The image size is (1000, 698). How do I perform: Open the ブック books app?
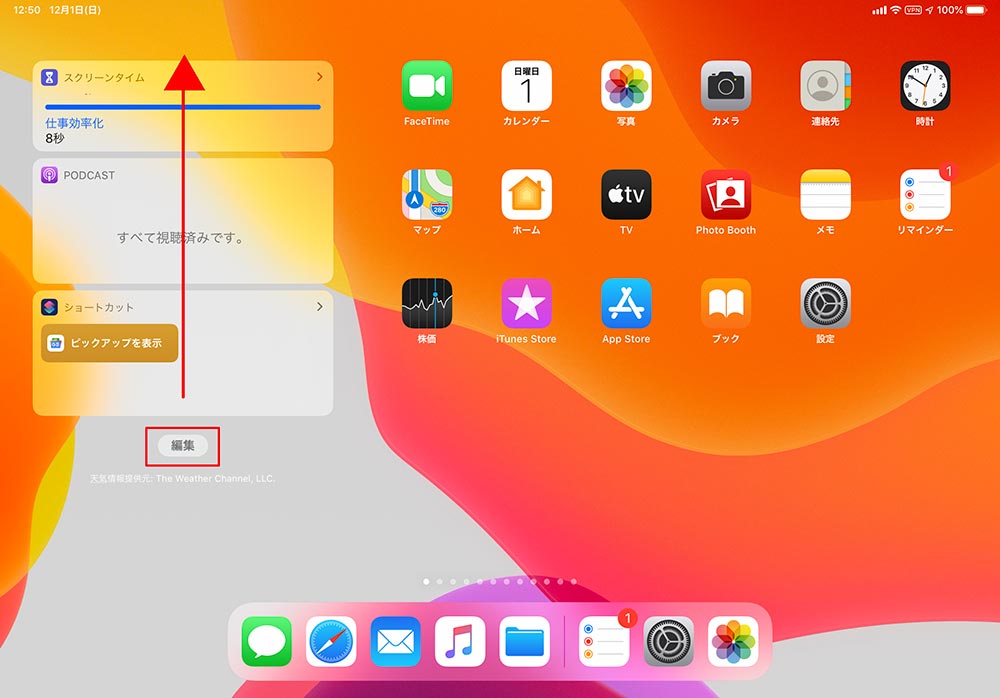[x=726, y=304]
